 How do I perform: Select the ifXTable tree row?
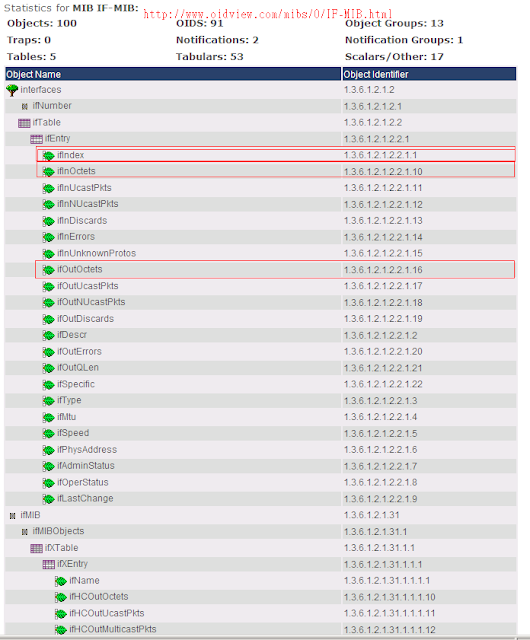coord(261,548)
